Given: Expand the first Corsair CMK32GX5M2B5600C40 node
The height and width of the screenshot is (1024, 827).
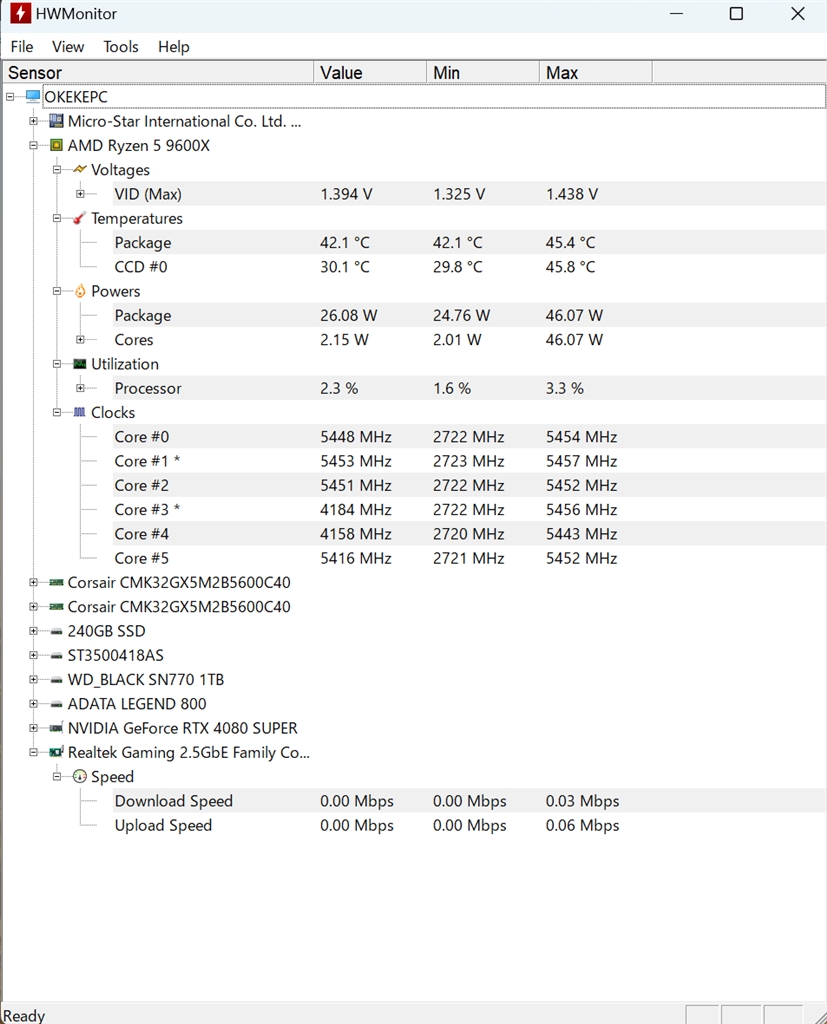Looking at the screenshot, I should click(33, 582).
